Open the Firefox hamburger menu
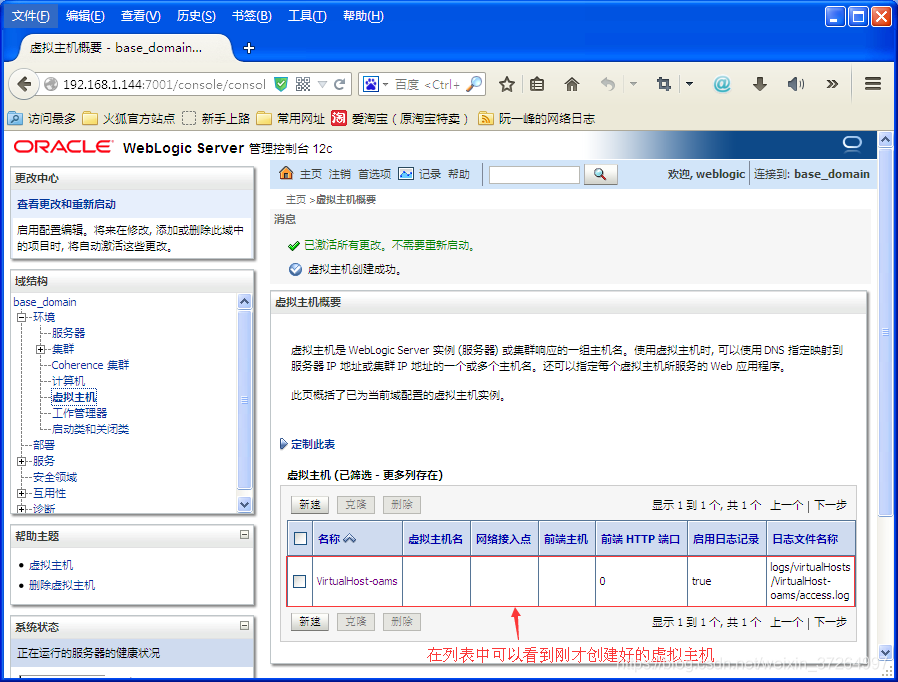 point(873,84)
